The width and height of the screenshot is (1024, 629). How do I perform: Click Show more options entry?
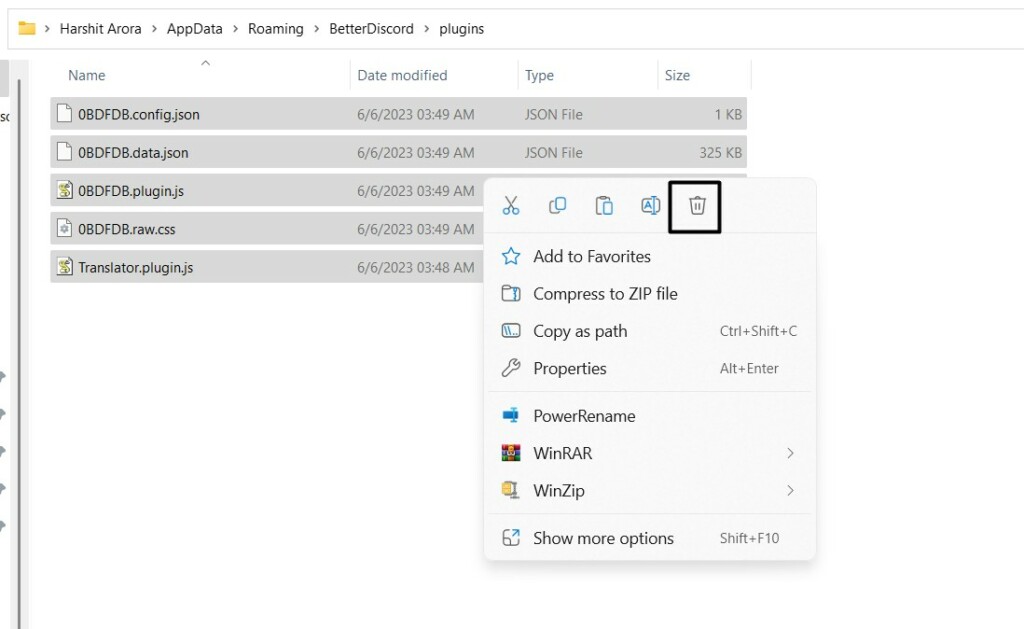point(603,538)
